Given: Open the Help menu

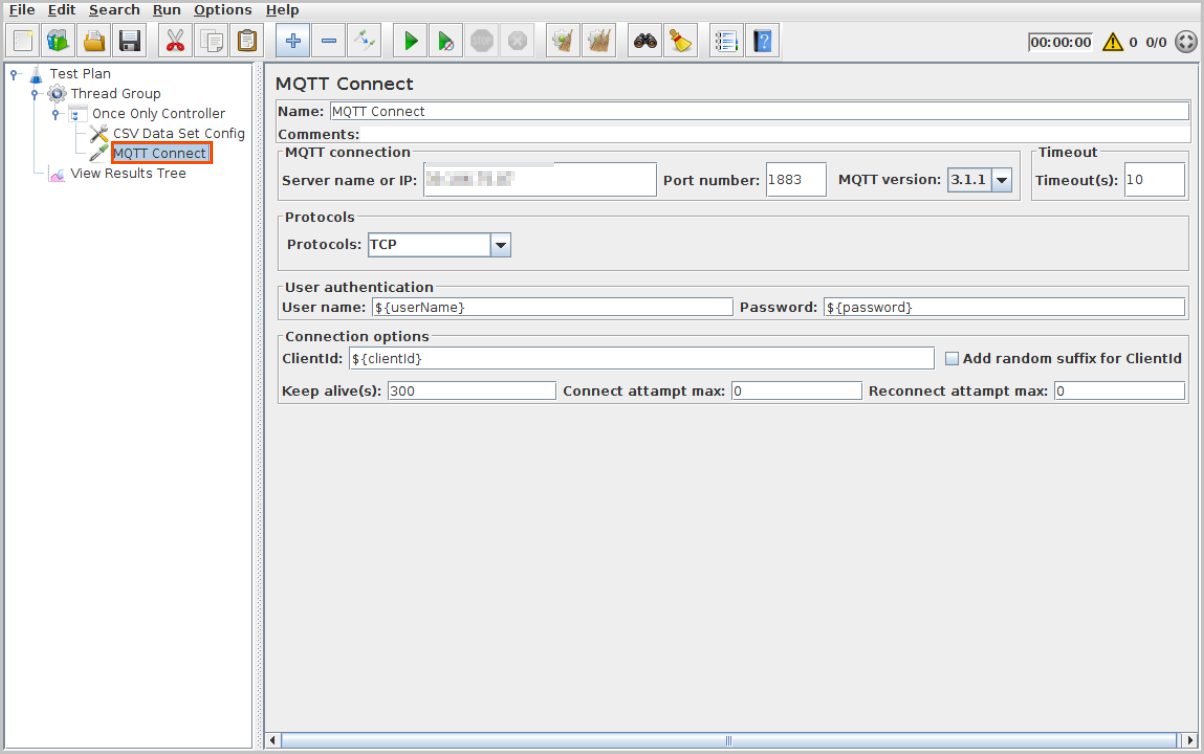Looking at the screenshot, I should tap(282, 10).
